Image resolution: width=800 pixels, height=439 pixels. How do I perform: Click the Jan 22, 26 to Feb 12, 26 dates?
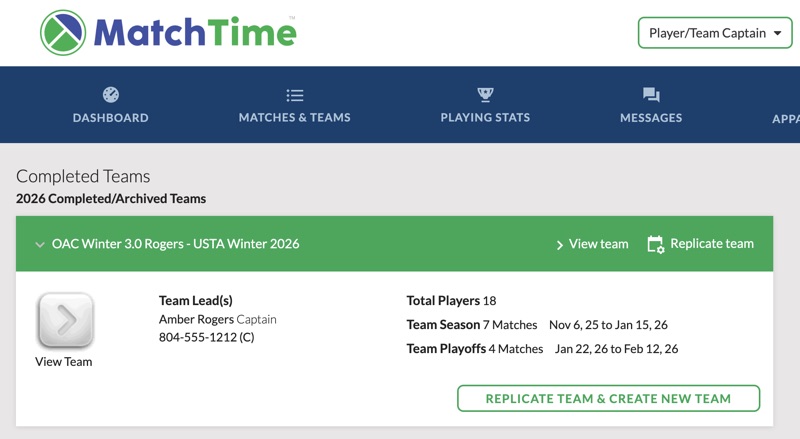[x=616, y=349]
